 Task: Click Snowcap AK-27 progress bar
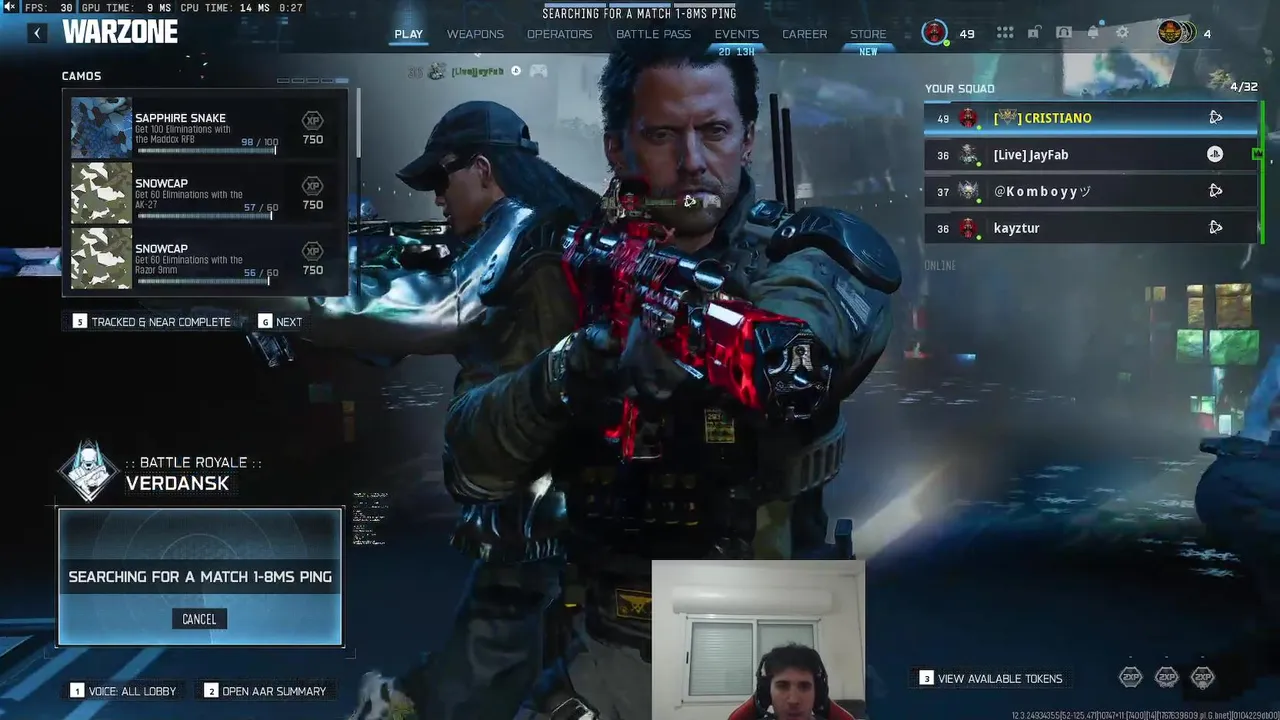204,215
